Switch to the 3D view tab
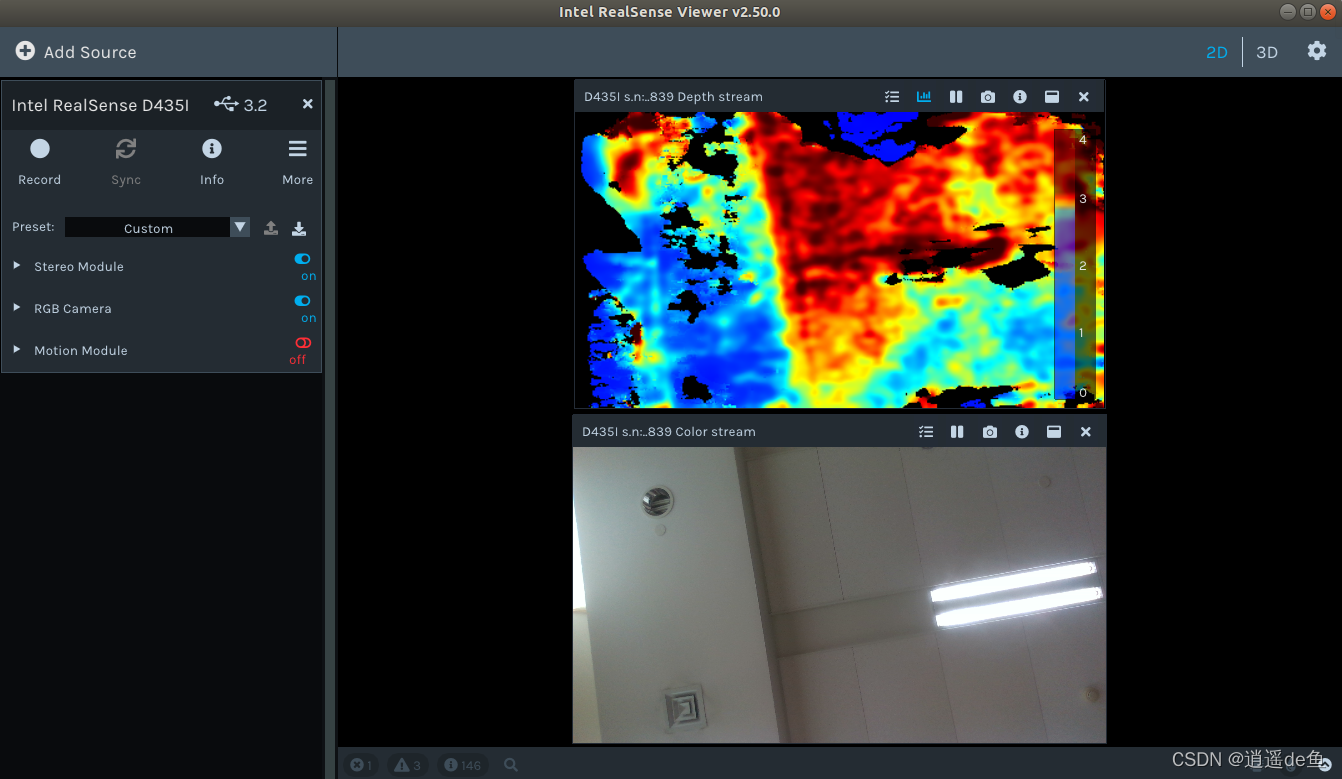1342x779 pixels. [x=1267, y=51]
